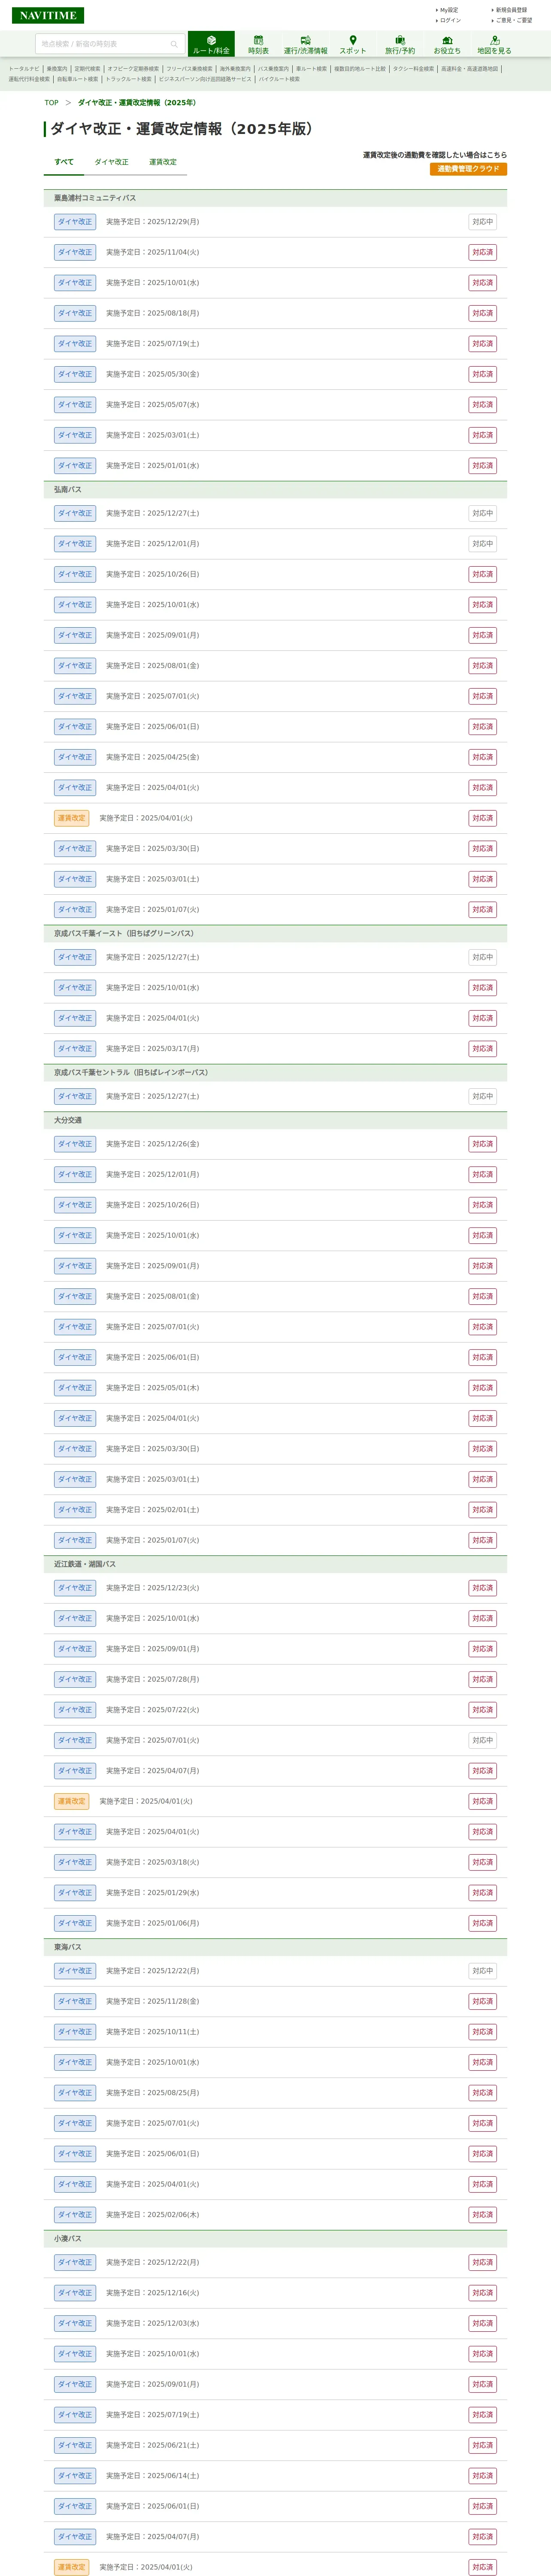
Task: Click ダイヤ改正 badge for 小湊バス 2025/12/03
Action: pos(75,2323)
